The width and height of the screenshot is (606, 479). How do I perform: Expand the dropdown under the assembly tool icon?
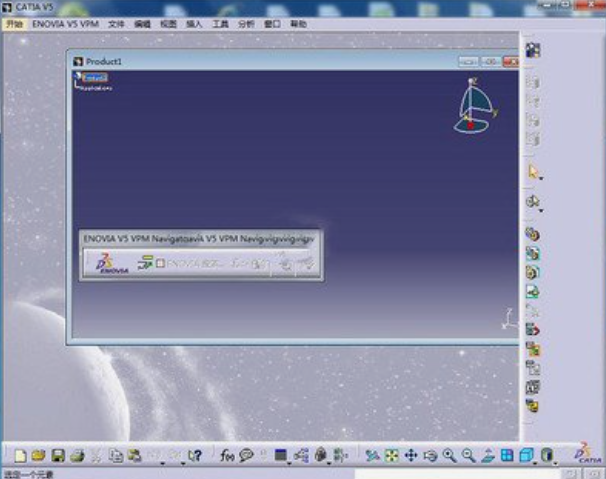click(542, 209)
